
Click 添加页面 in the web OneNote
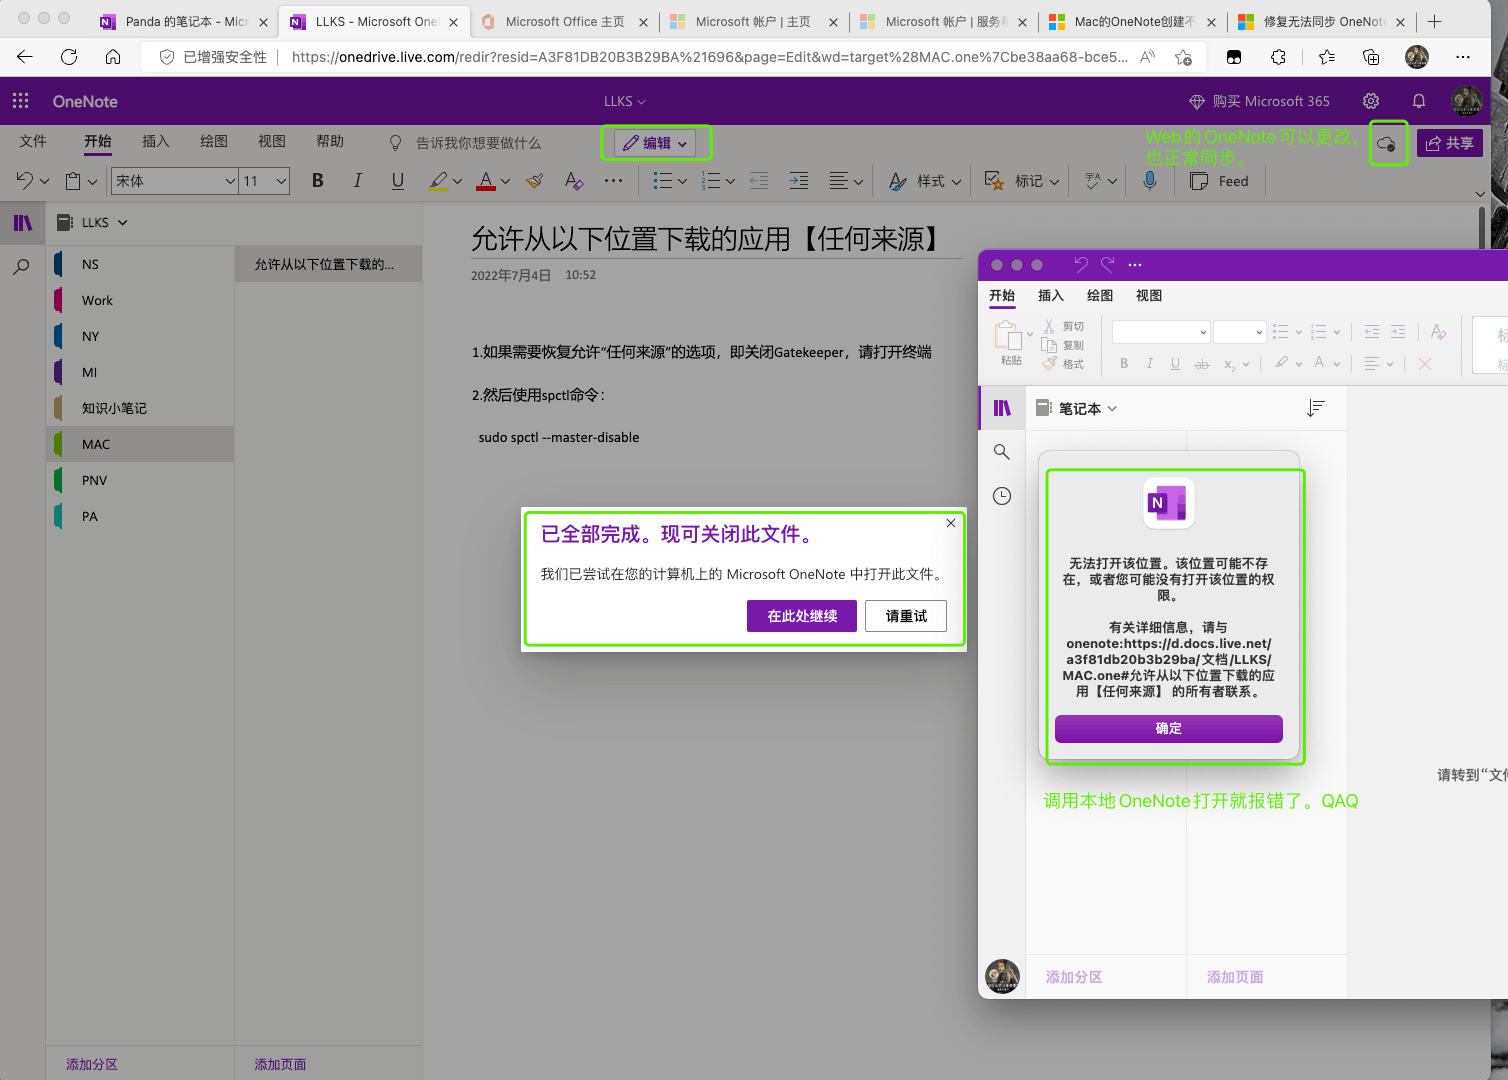(x=280, y=1064)
